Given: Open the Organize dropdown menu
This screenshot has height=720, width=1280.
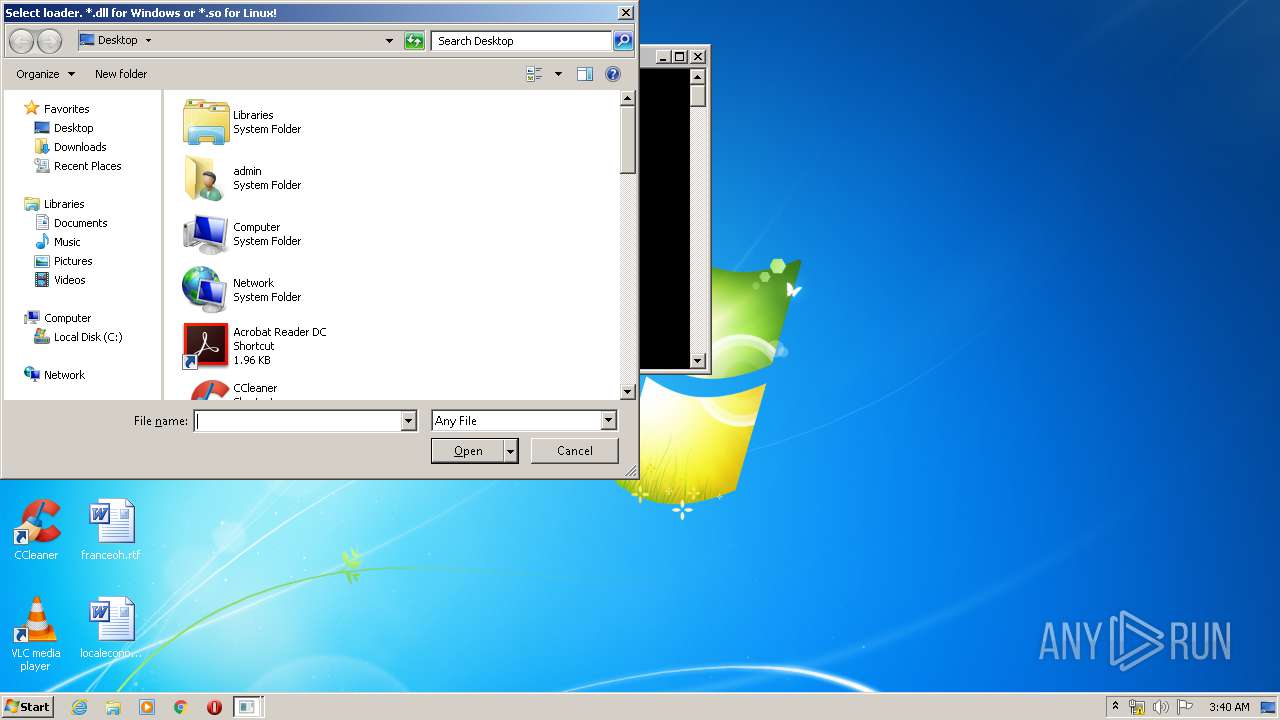Looking at the screenshot, I should [x=45, y=74].
